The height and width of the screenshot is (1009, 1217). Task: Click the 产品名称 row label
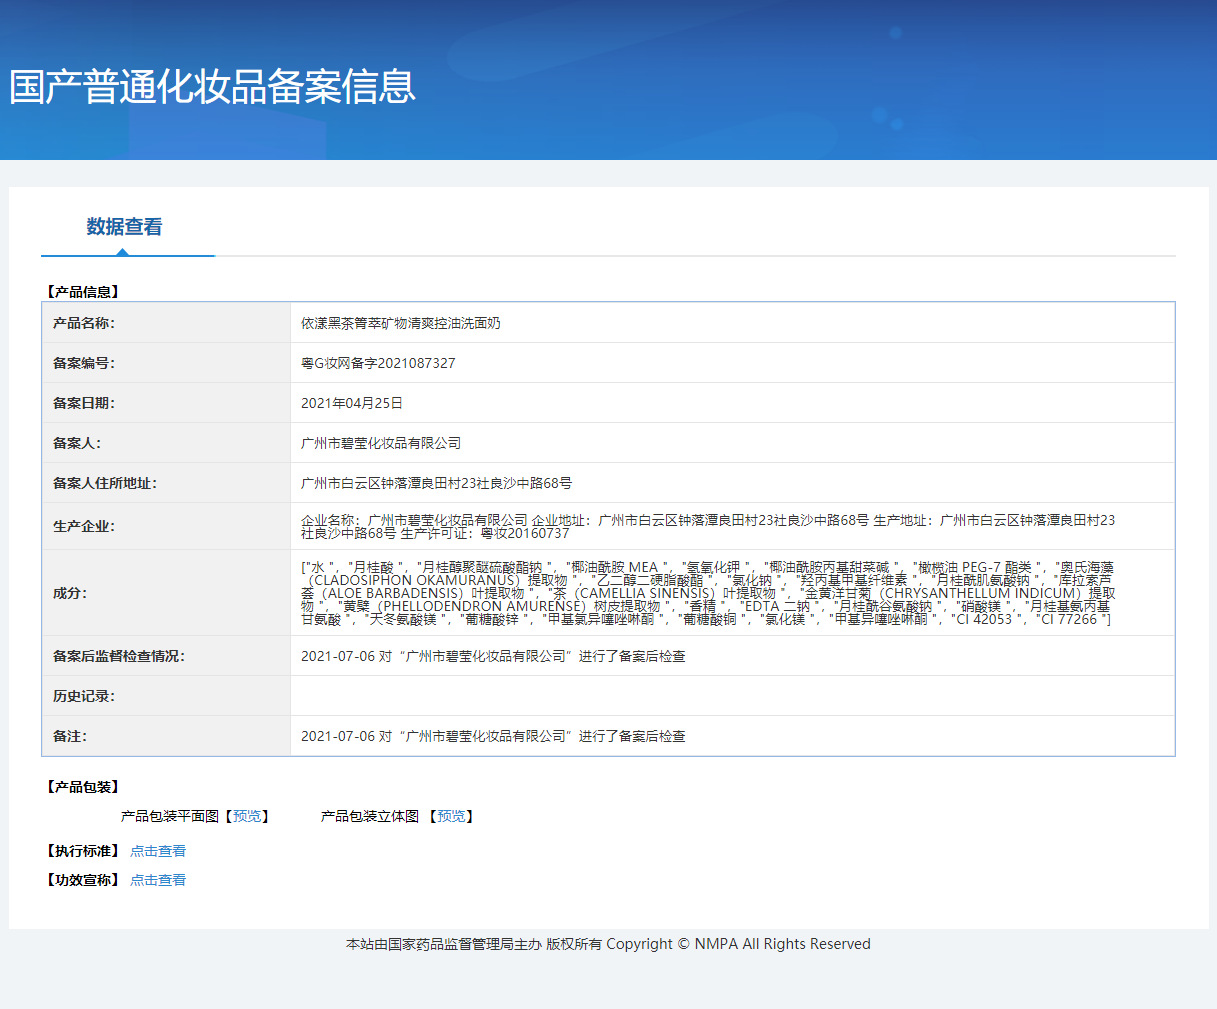(x=84, y=323)
